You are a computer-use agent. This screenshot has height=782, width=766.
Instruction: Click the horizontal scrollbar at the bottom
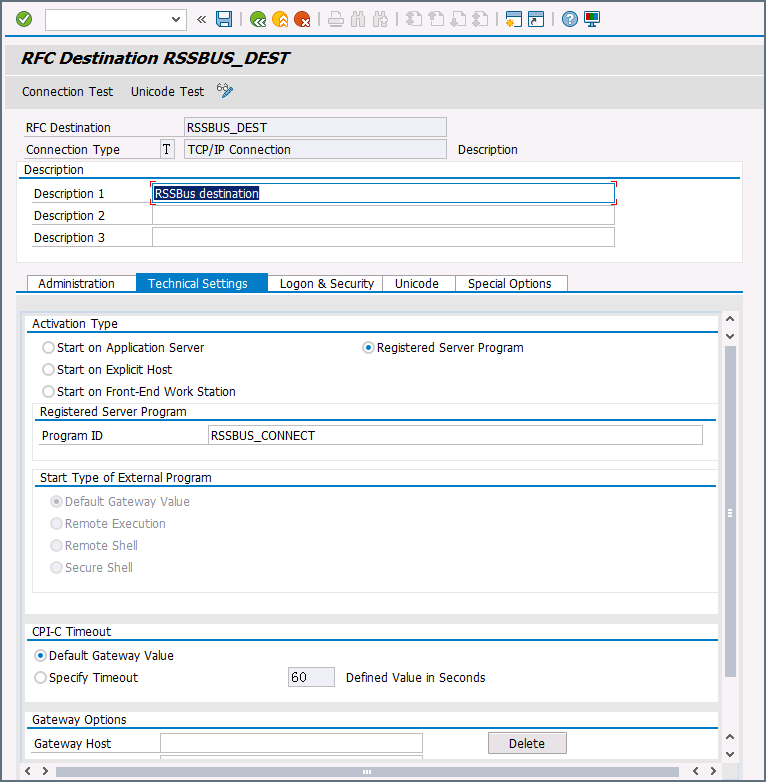367,772
